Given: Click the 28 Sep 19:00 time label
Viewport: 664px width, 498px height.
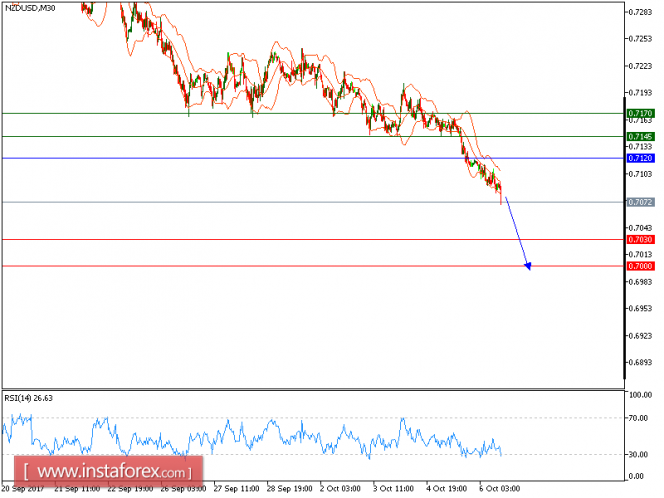Looking at the screenshot, I should point(290,489).
